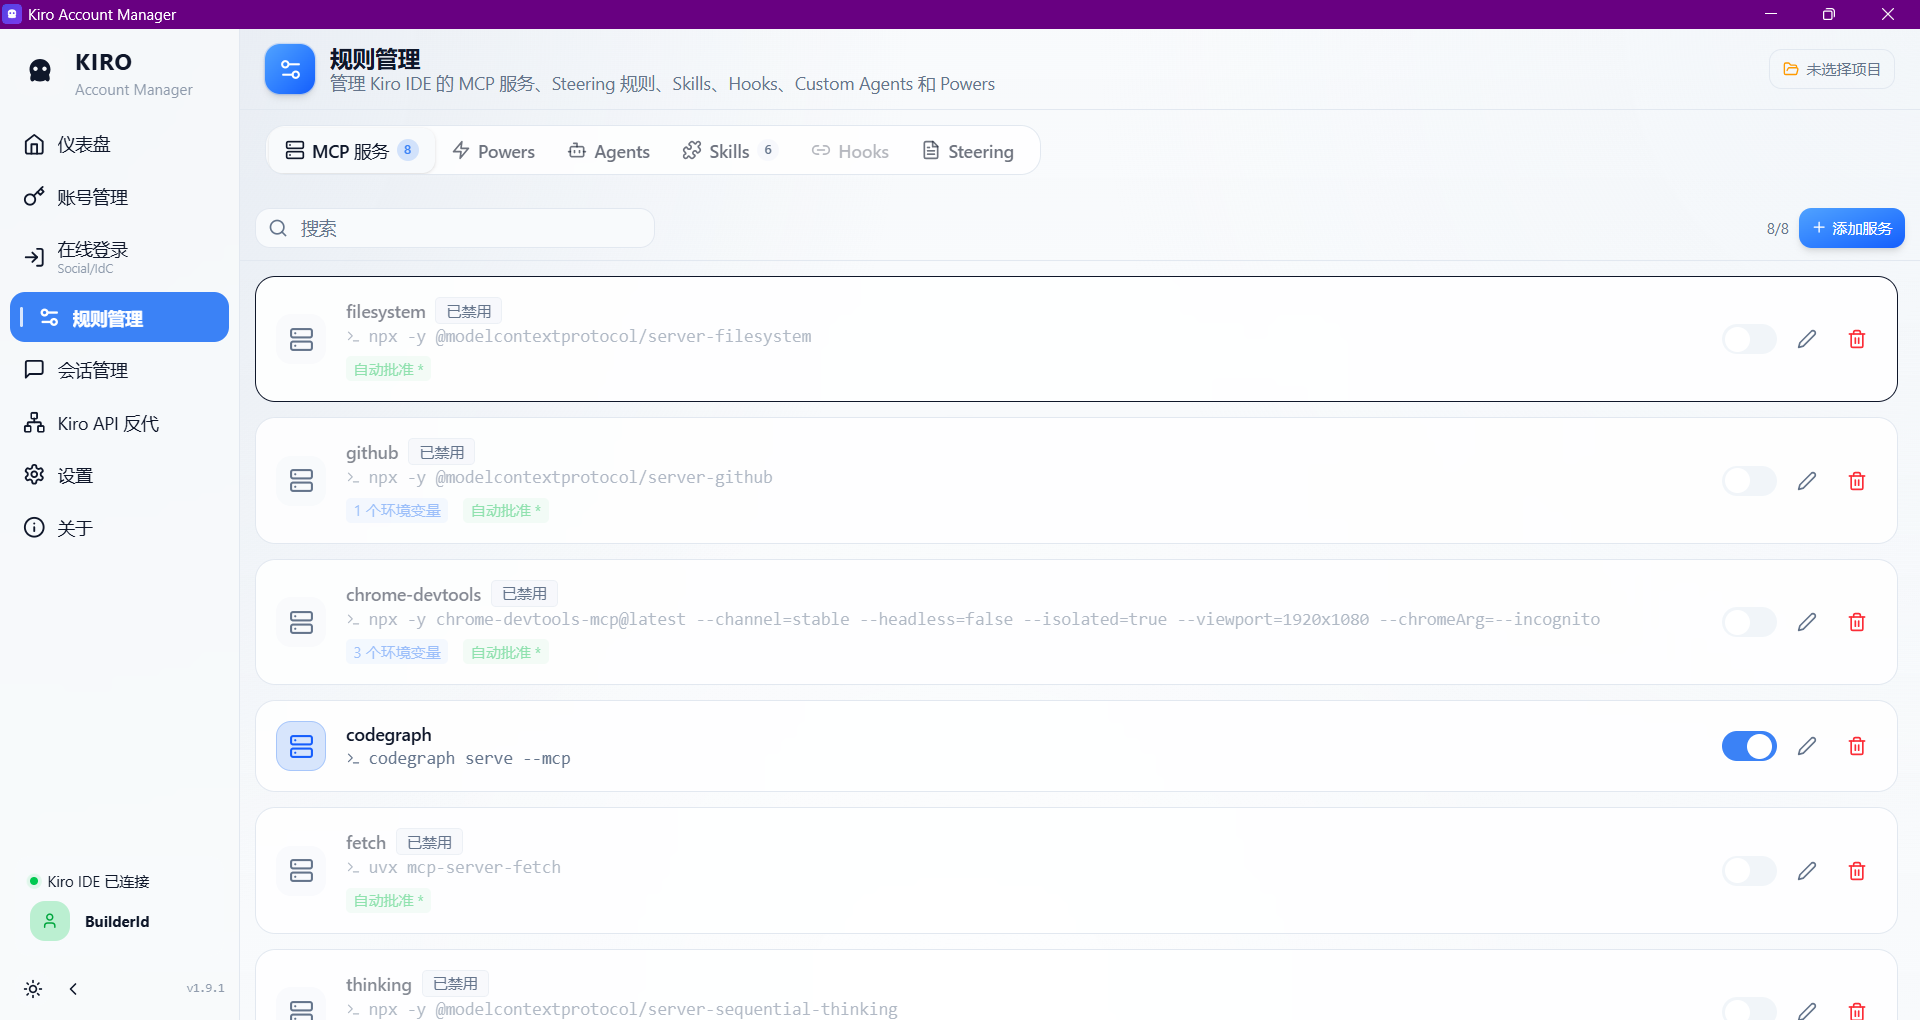
Task: Edit the chrome-devtools server
Action: [1807, 622]
